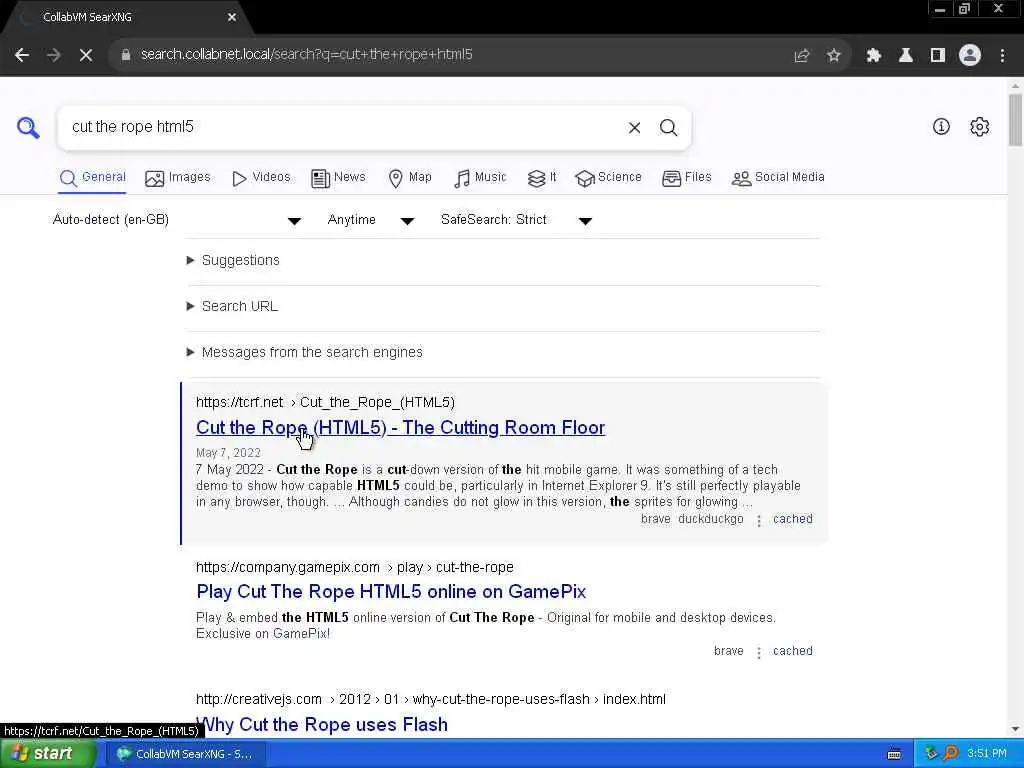The image size is (1024, 768).
Task: Open Why Cut the Rope uses Flash link
Action: pos(322,725)
